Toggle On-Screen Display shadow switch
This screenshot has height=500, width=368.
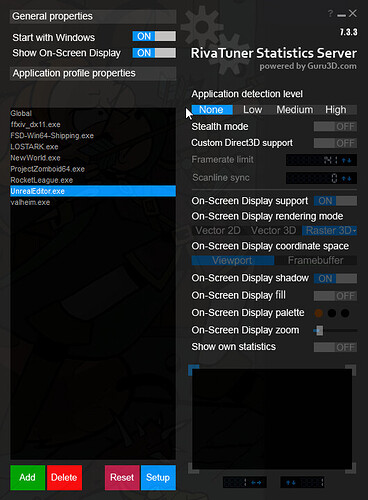coord(335,278)
